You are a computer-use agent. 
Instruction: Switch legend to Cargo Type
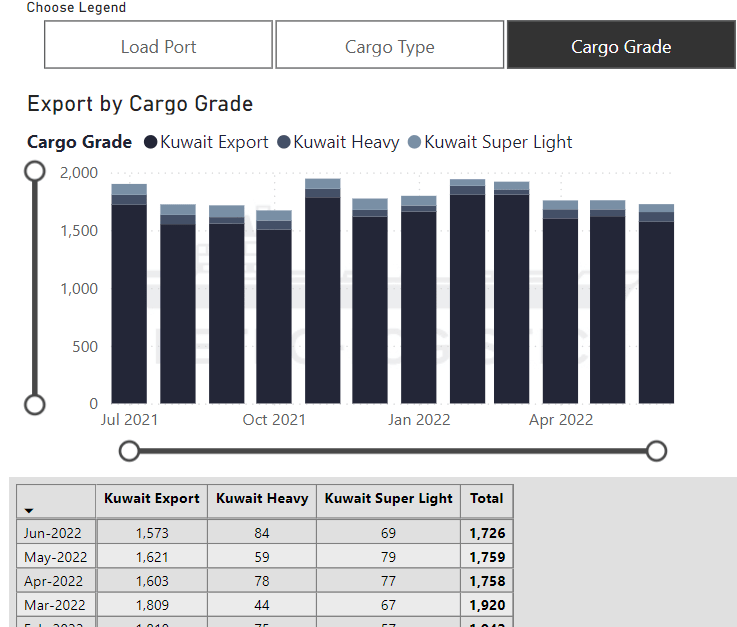point(389,46)
